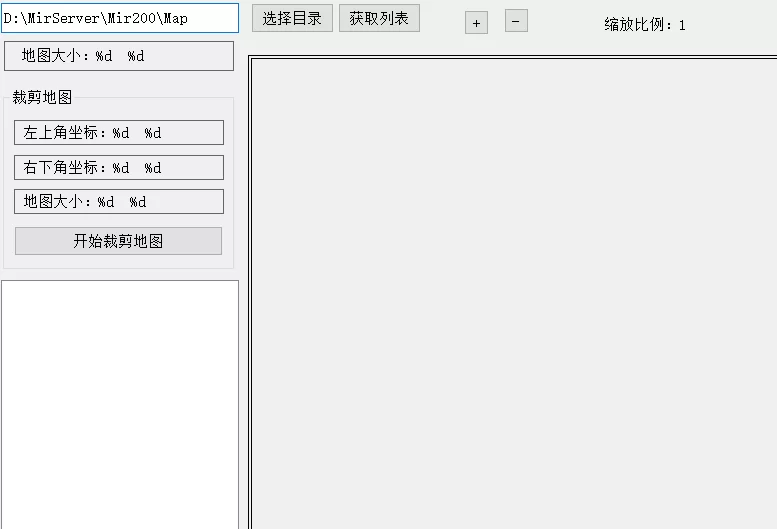The height and width of the screenshot is (529, 777).
Task: Click the 右下角坐标 field
Action: point(119,167)
